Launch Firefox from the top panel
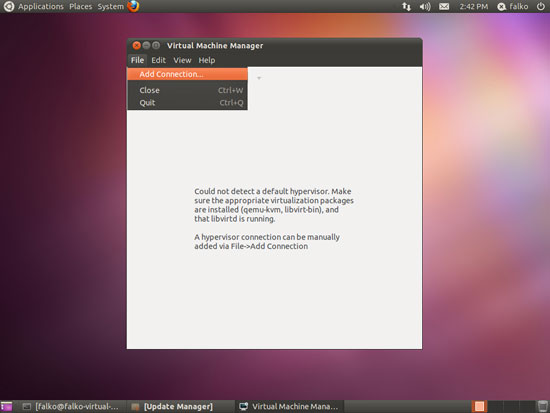 pos(133,6)
